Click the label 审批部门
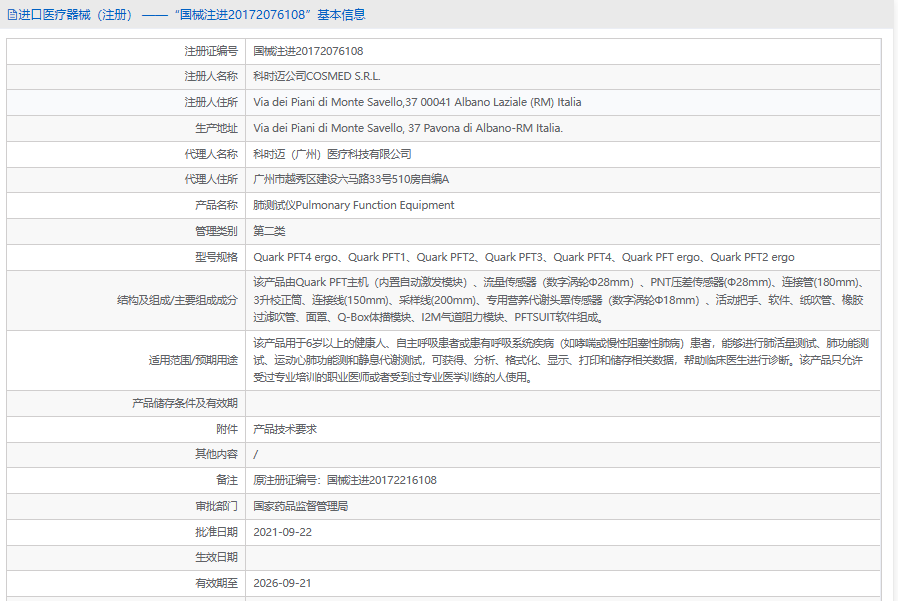The height and width of the screenshot is (601, 898). (x=216, y=506)
